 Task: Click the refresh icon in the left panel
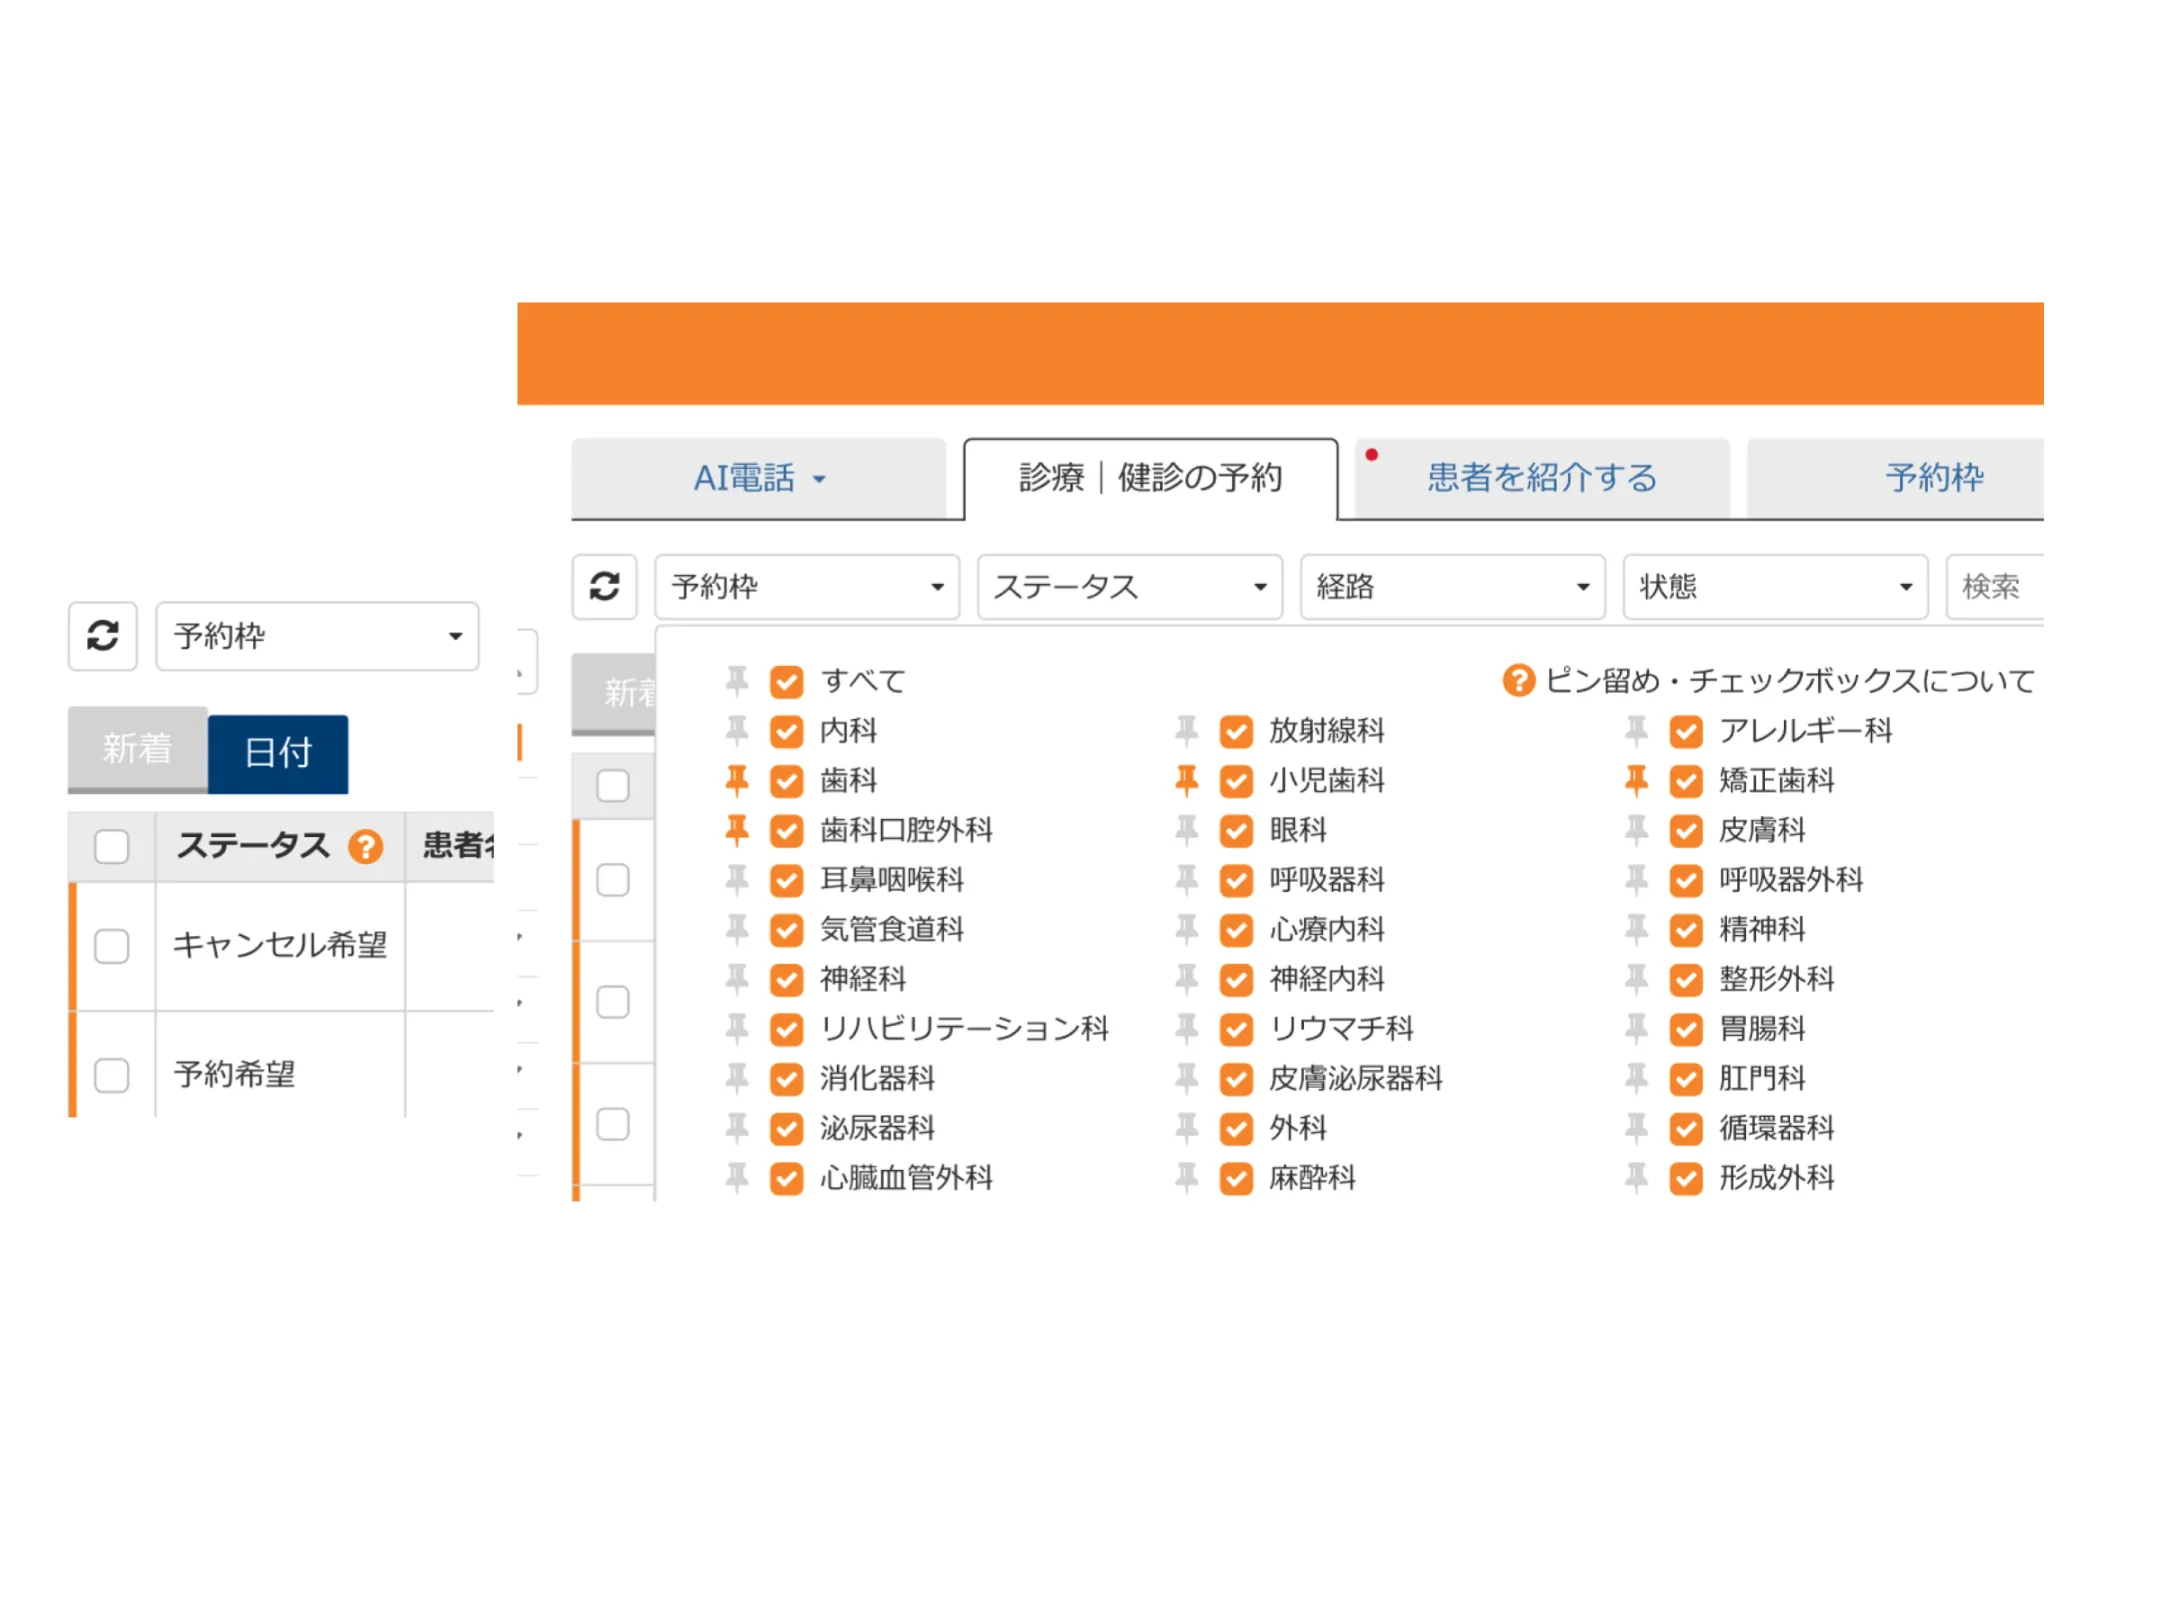tap(102, 636)
